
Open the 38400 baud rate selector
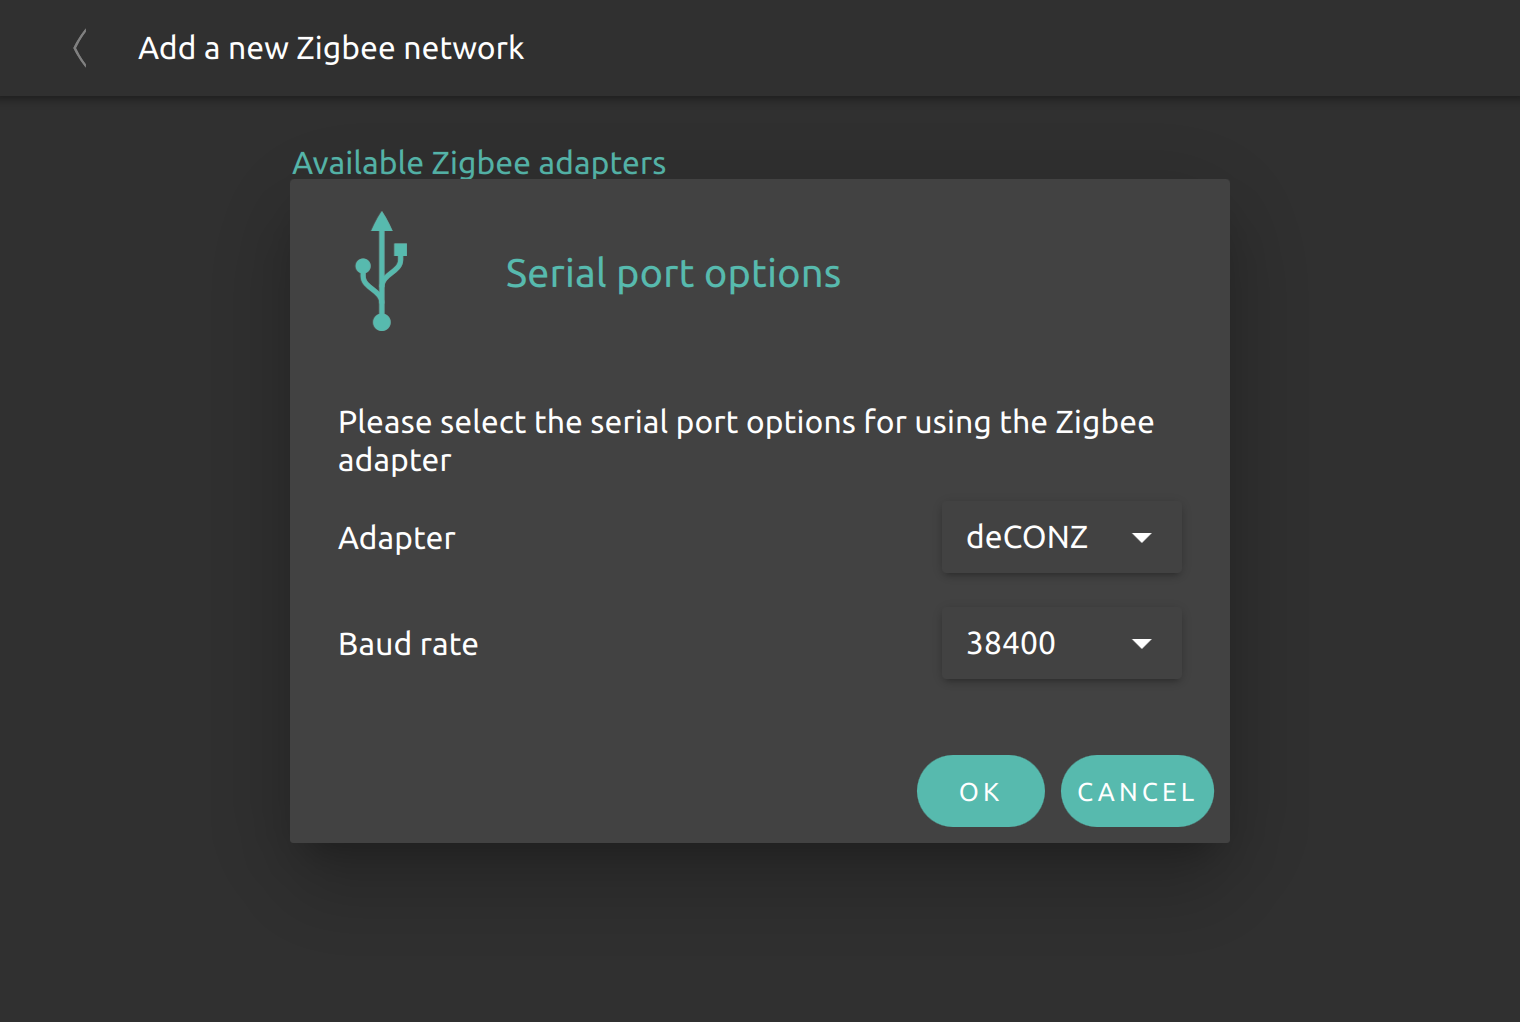coord(1061,643)
